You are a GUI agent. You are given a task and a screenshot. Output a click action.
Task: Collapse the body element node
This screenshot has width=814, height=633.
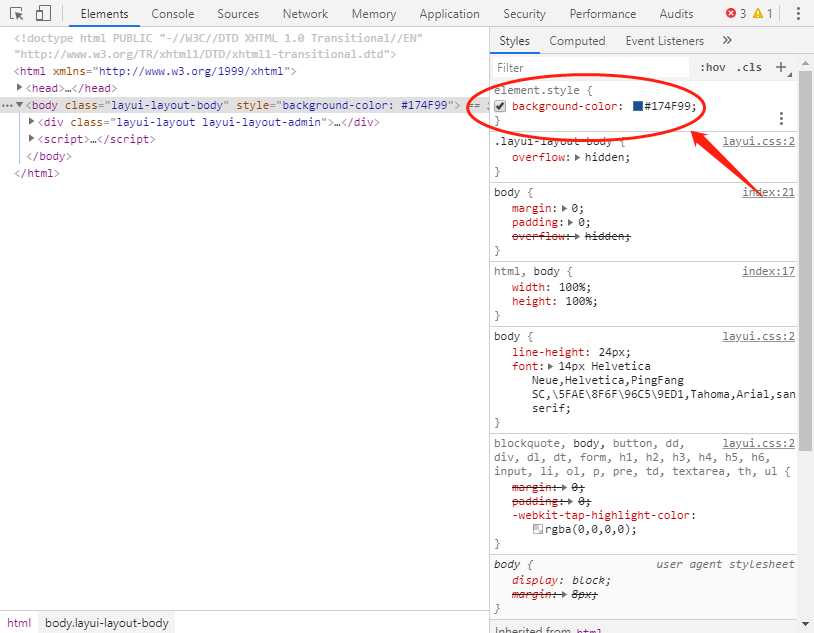[20, 105]
